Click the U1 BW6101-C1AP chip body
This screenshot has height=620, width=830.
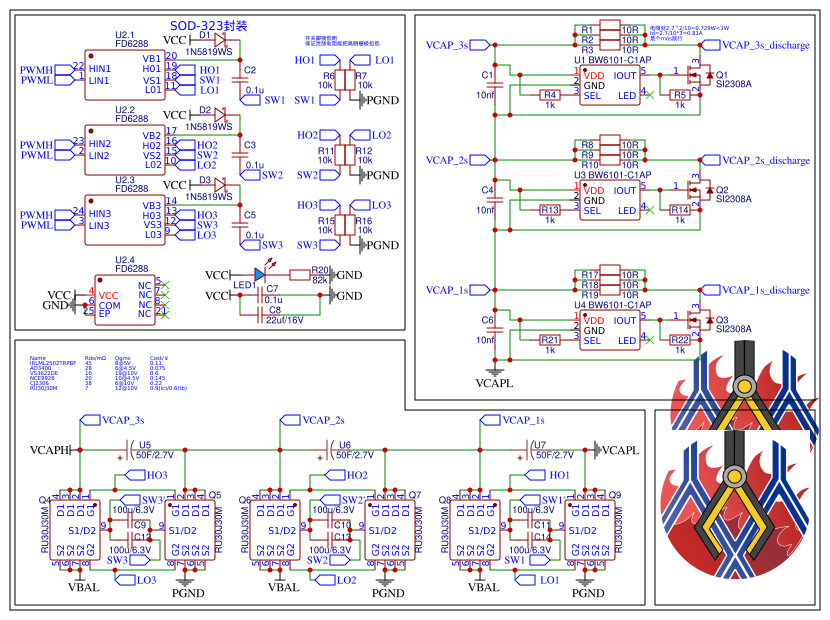pyautogui.click(x=610, y=85)
